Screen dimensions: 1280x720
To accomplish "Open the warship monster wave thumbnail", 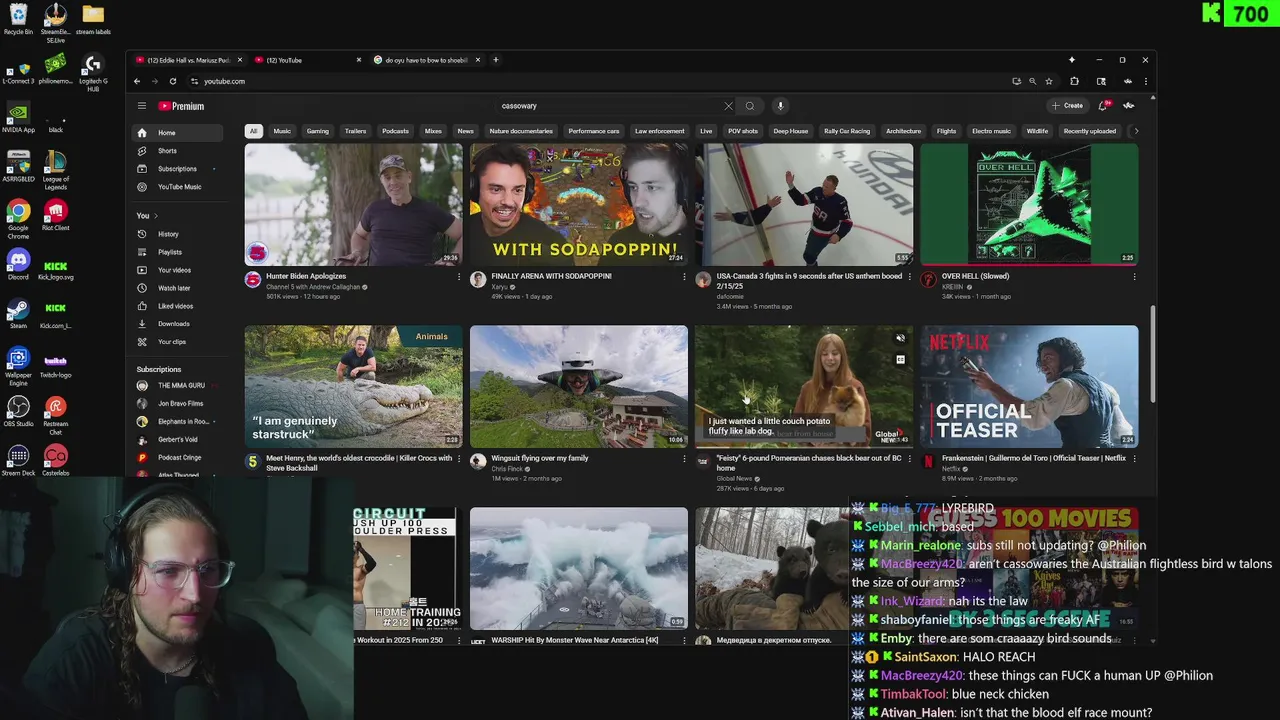I will tap(579, 568).
